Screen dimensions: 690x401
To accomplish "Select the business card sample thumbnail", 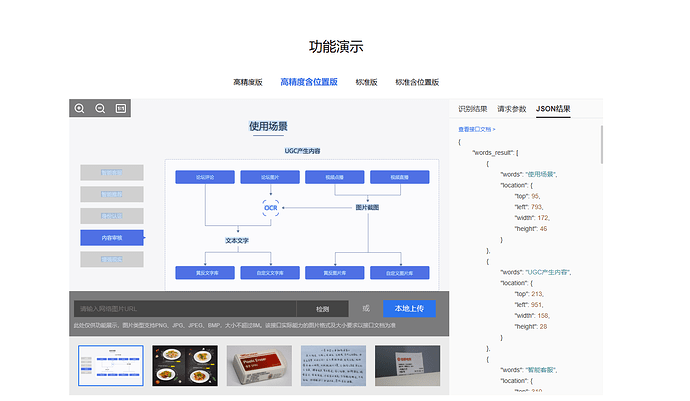I will [x=409, y=366].
